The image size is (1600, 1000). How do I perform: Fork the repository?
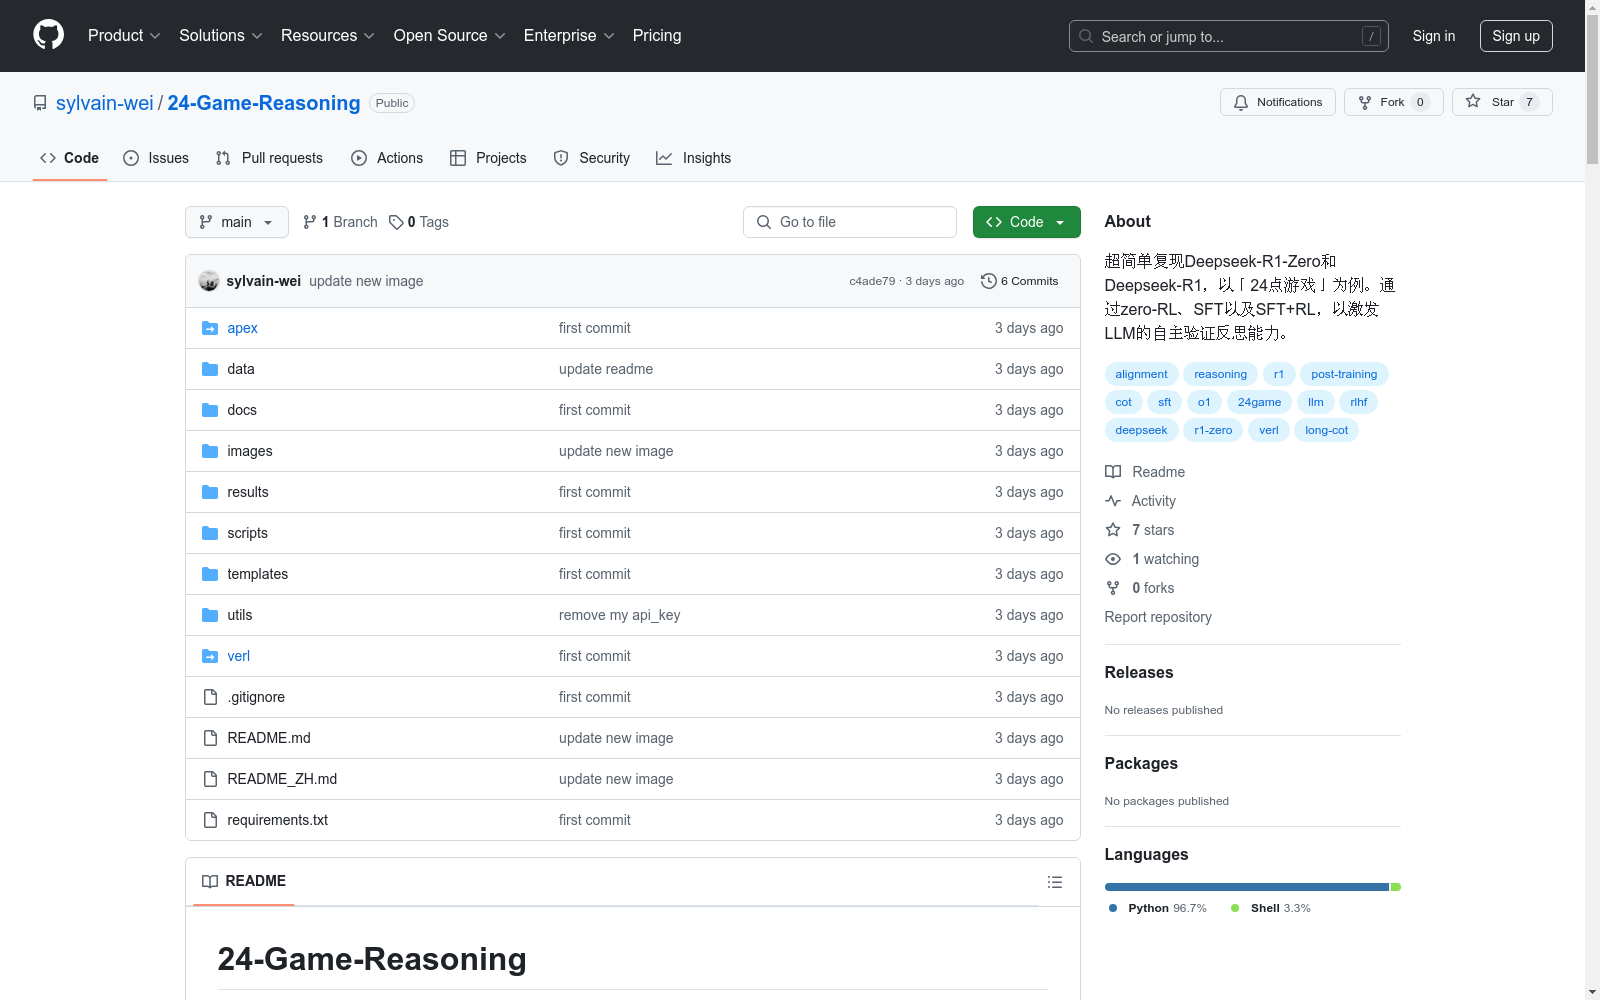1394,102
